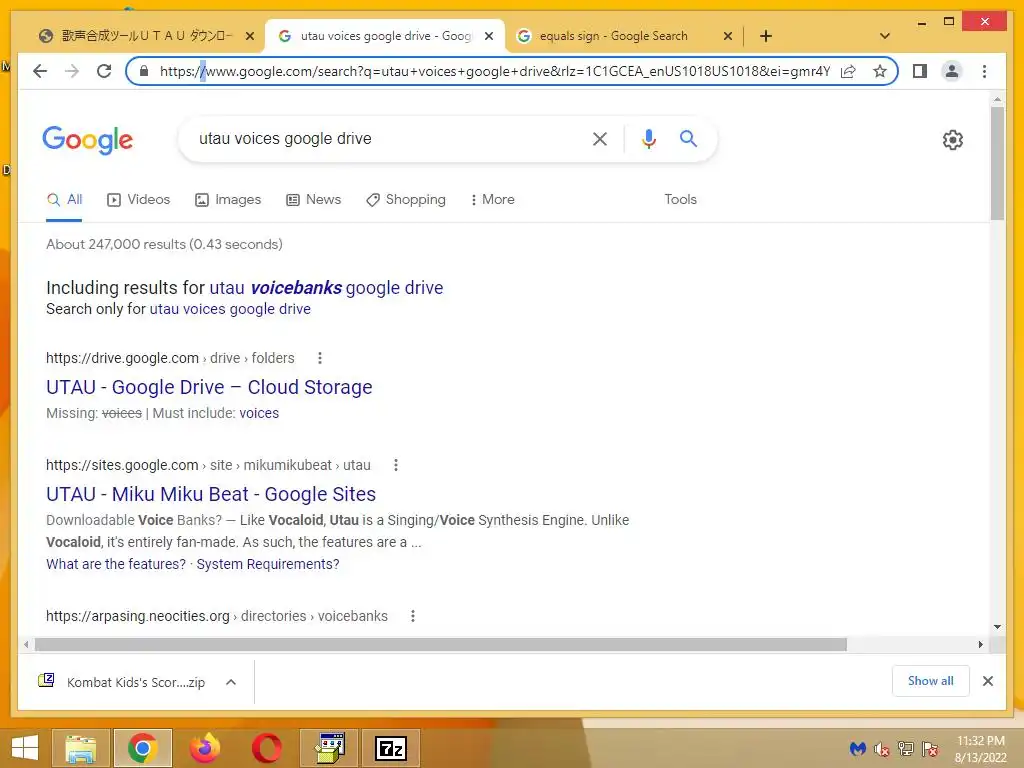Click the vertical scrollbar thumb
Image resolution: width=1024 pixels, height=768 pixels.
(x=997, y=163)
